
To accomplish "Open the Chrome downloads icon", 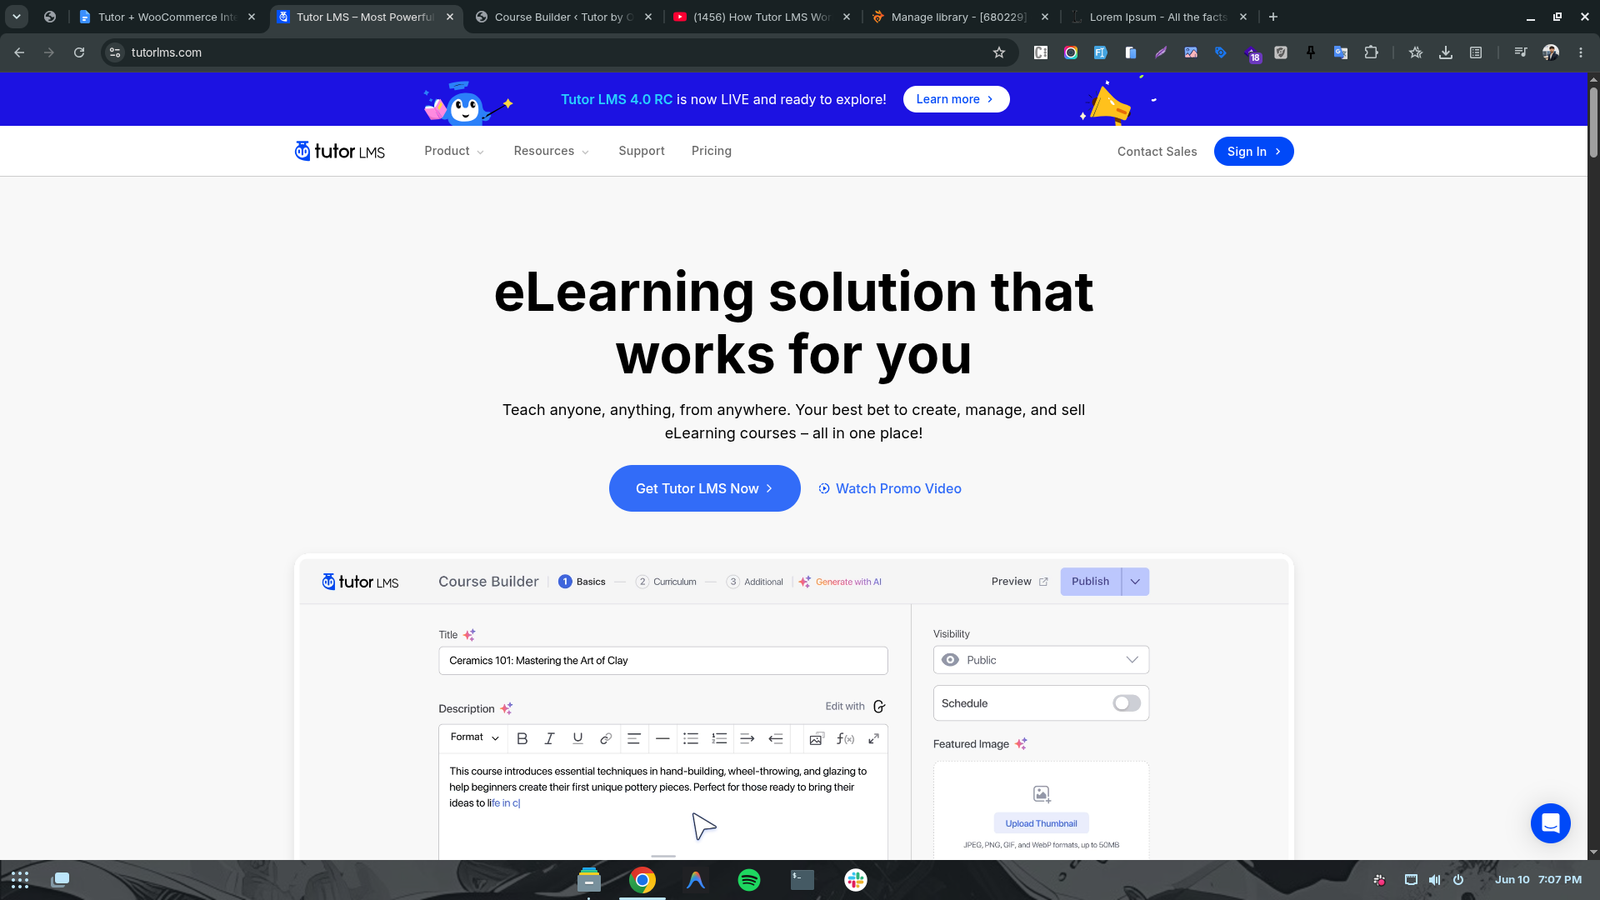I will tap(1446, 52).
